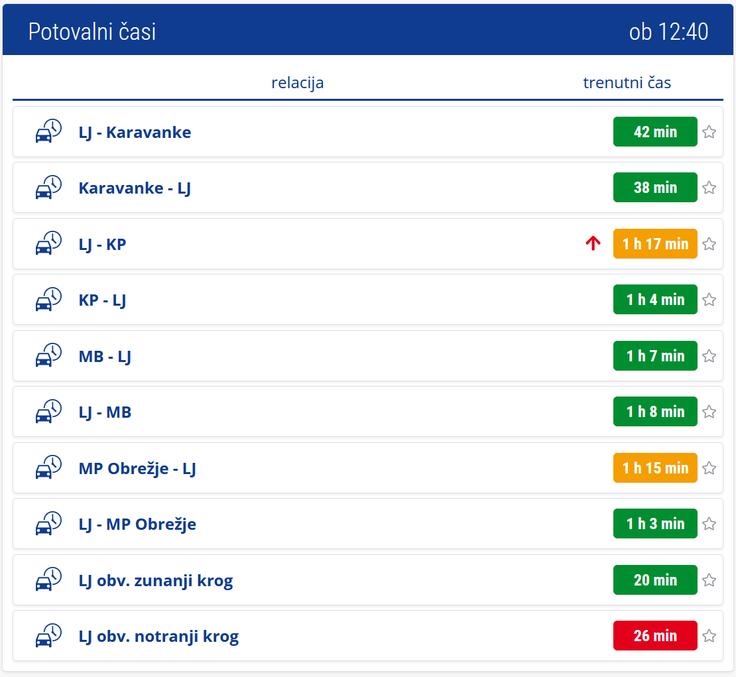Screen dimensions: 736x677
Task: Click the red 26 min time badge
Action: (x=655, y=636)
